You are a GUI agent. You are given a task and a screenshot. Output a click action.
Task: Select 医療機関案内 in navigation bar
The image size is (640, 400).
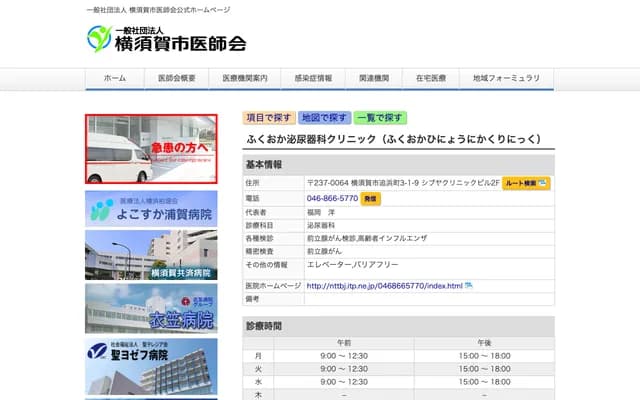pyautogui.click(x=245, y=78)
